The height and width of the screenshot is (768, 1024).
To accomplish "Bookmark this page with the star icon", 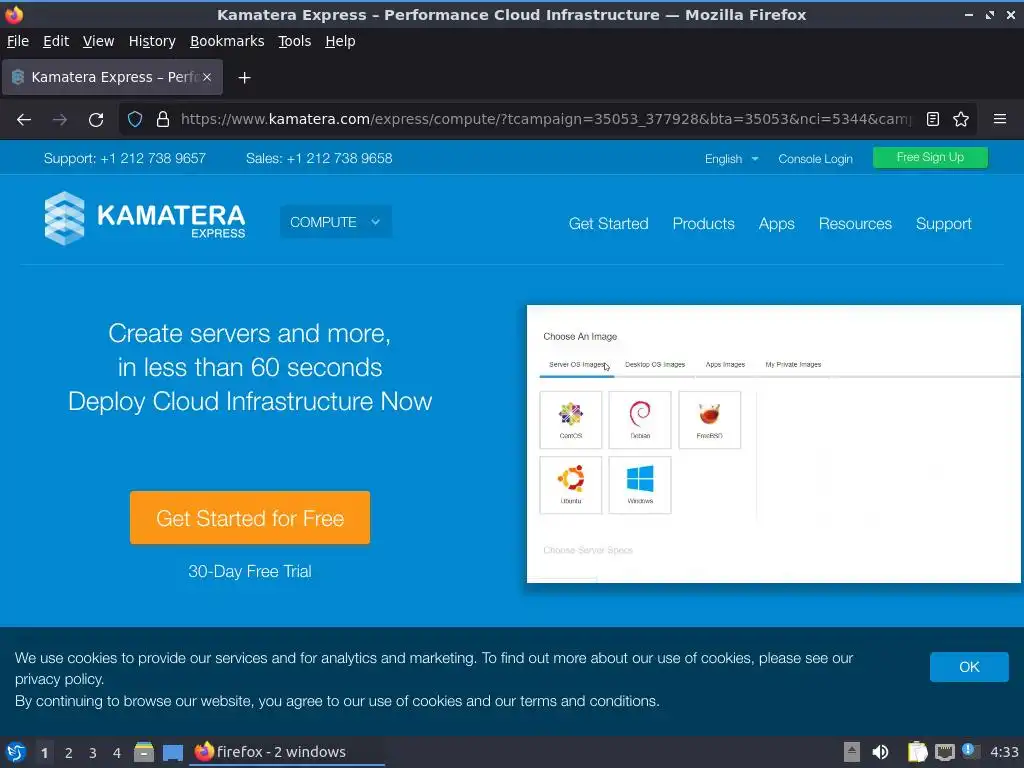I will [961, 120].
